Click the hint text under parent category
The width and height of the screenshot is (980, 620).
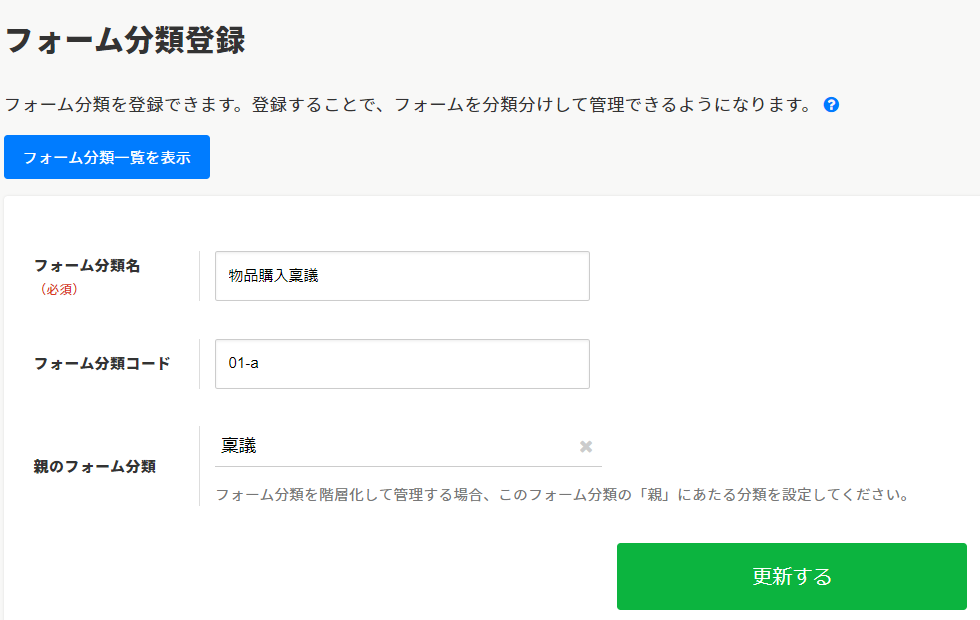(561, 494)
